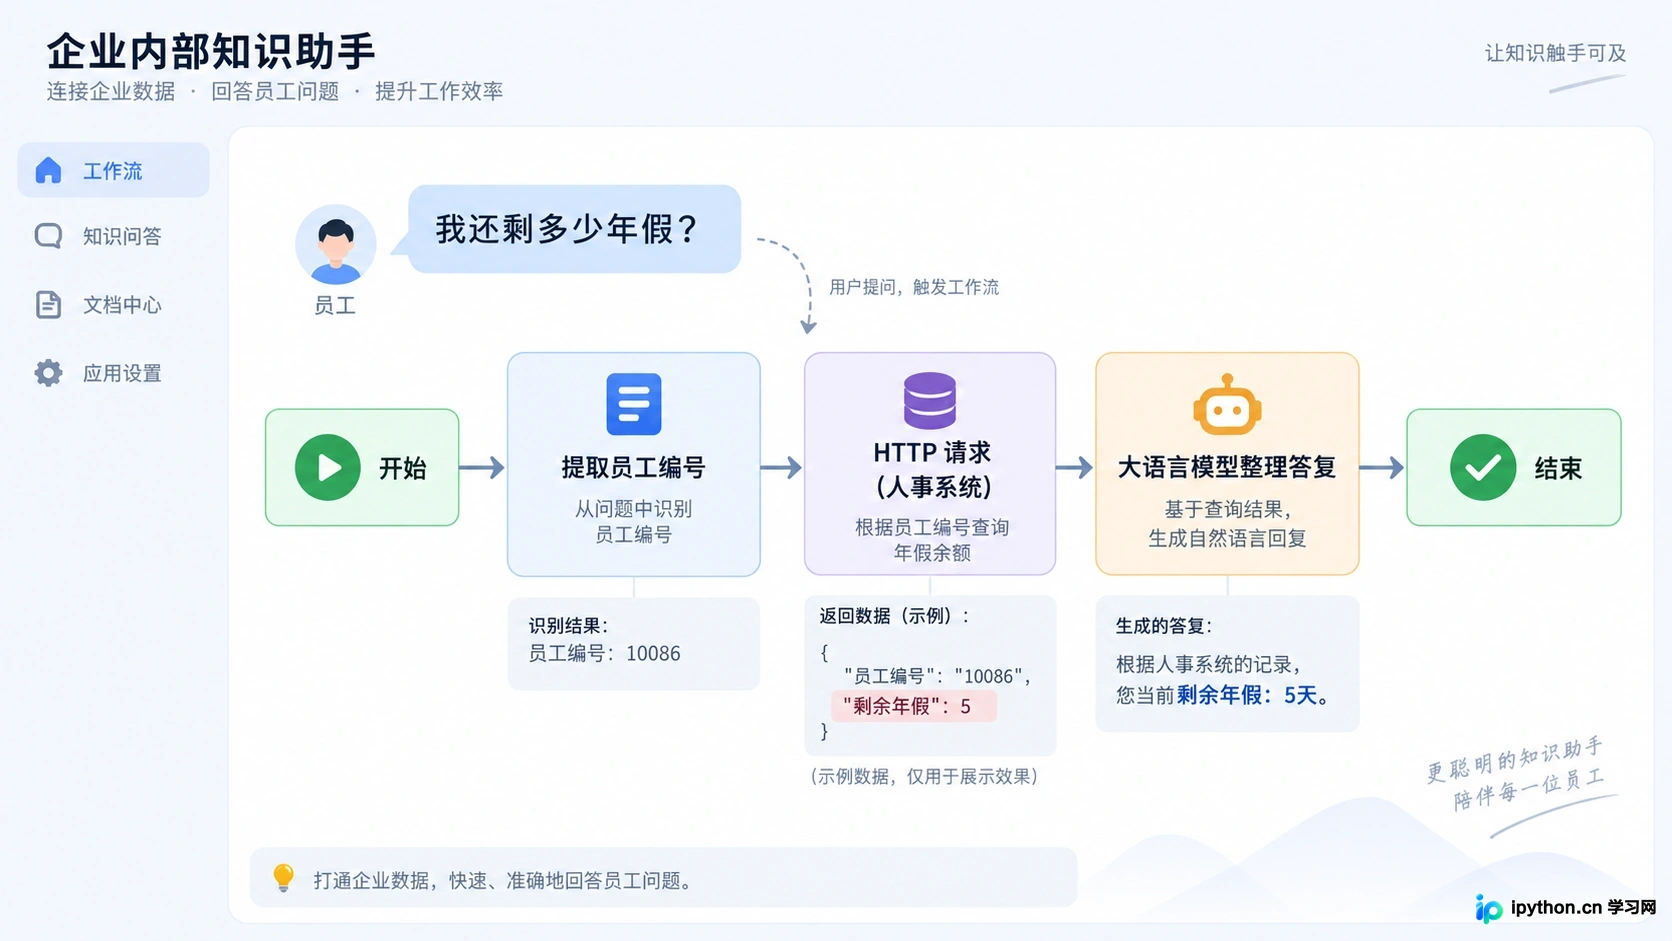Click the 根据员工编号查询年假余额 description
This screenshot has width=1672, height=941.
click(x=932, y=539)
